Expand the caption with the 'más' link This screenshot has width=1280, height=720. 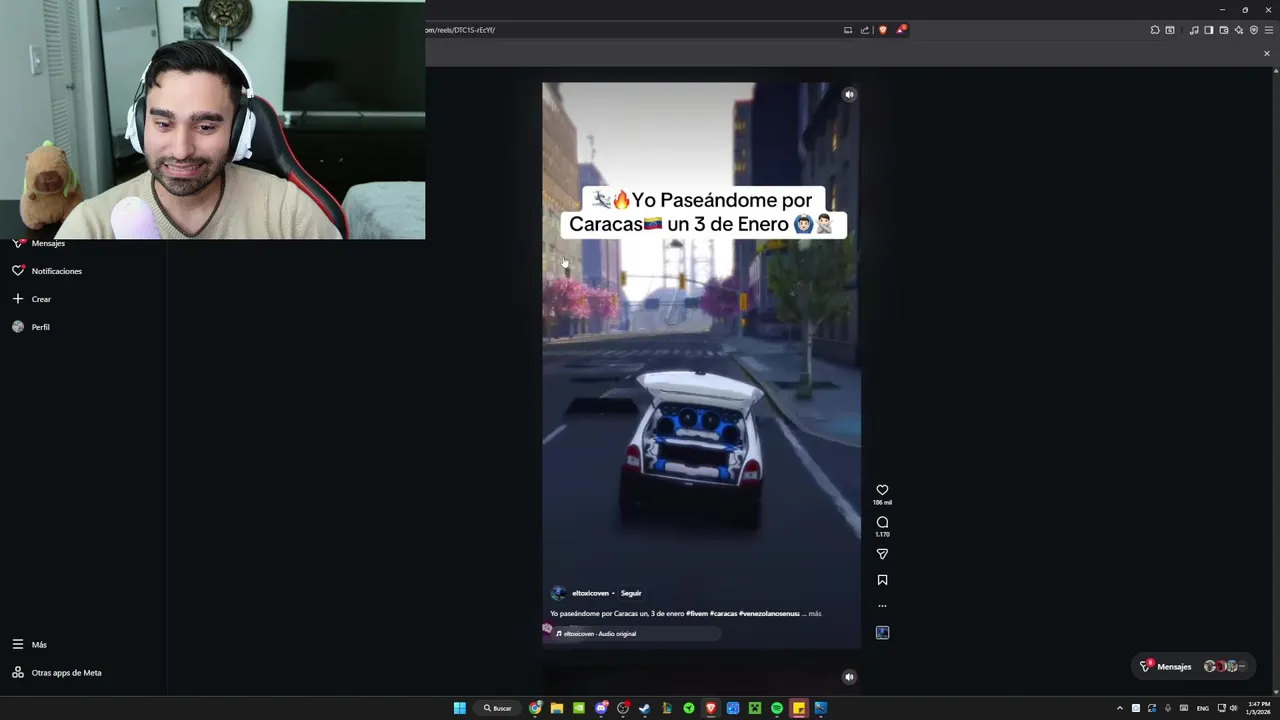(x=815, y=614)
